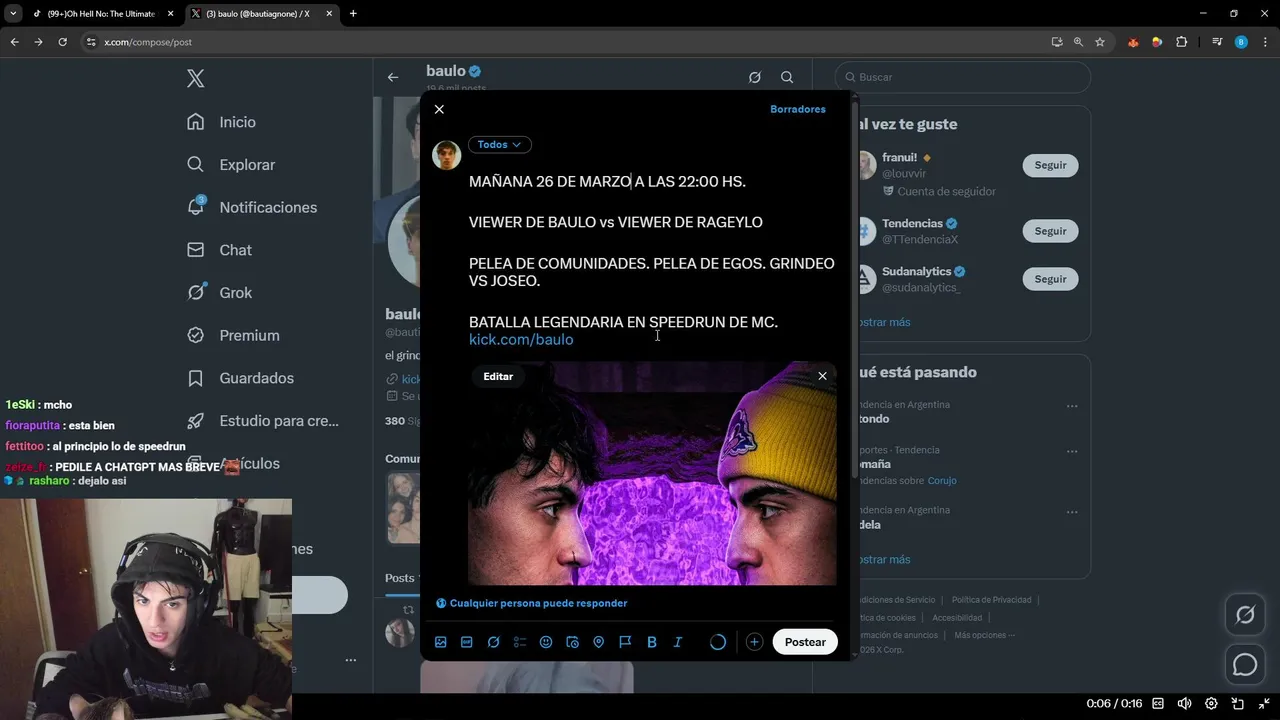Go to X home via logo
This screenshot has width=1280, height=720.
pyautogui.click(x=196, y=79)
